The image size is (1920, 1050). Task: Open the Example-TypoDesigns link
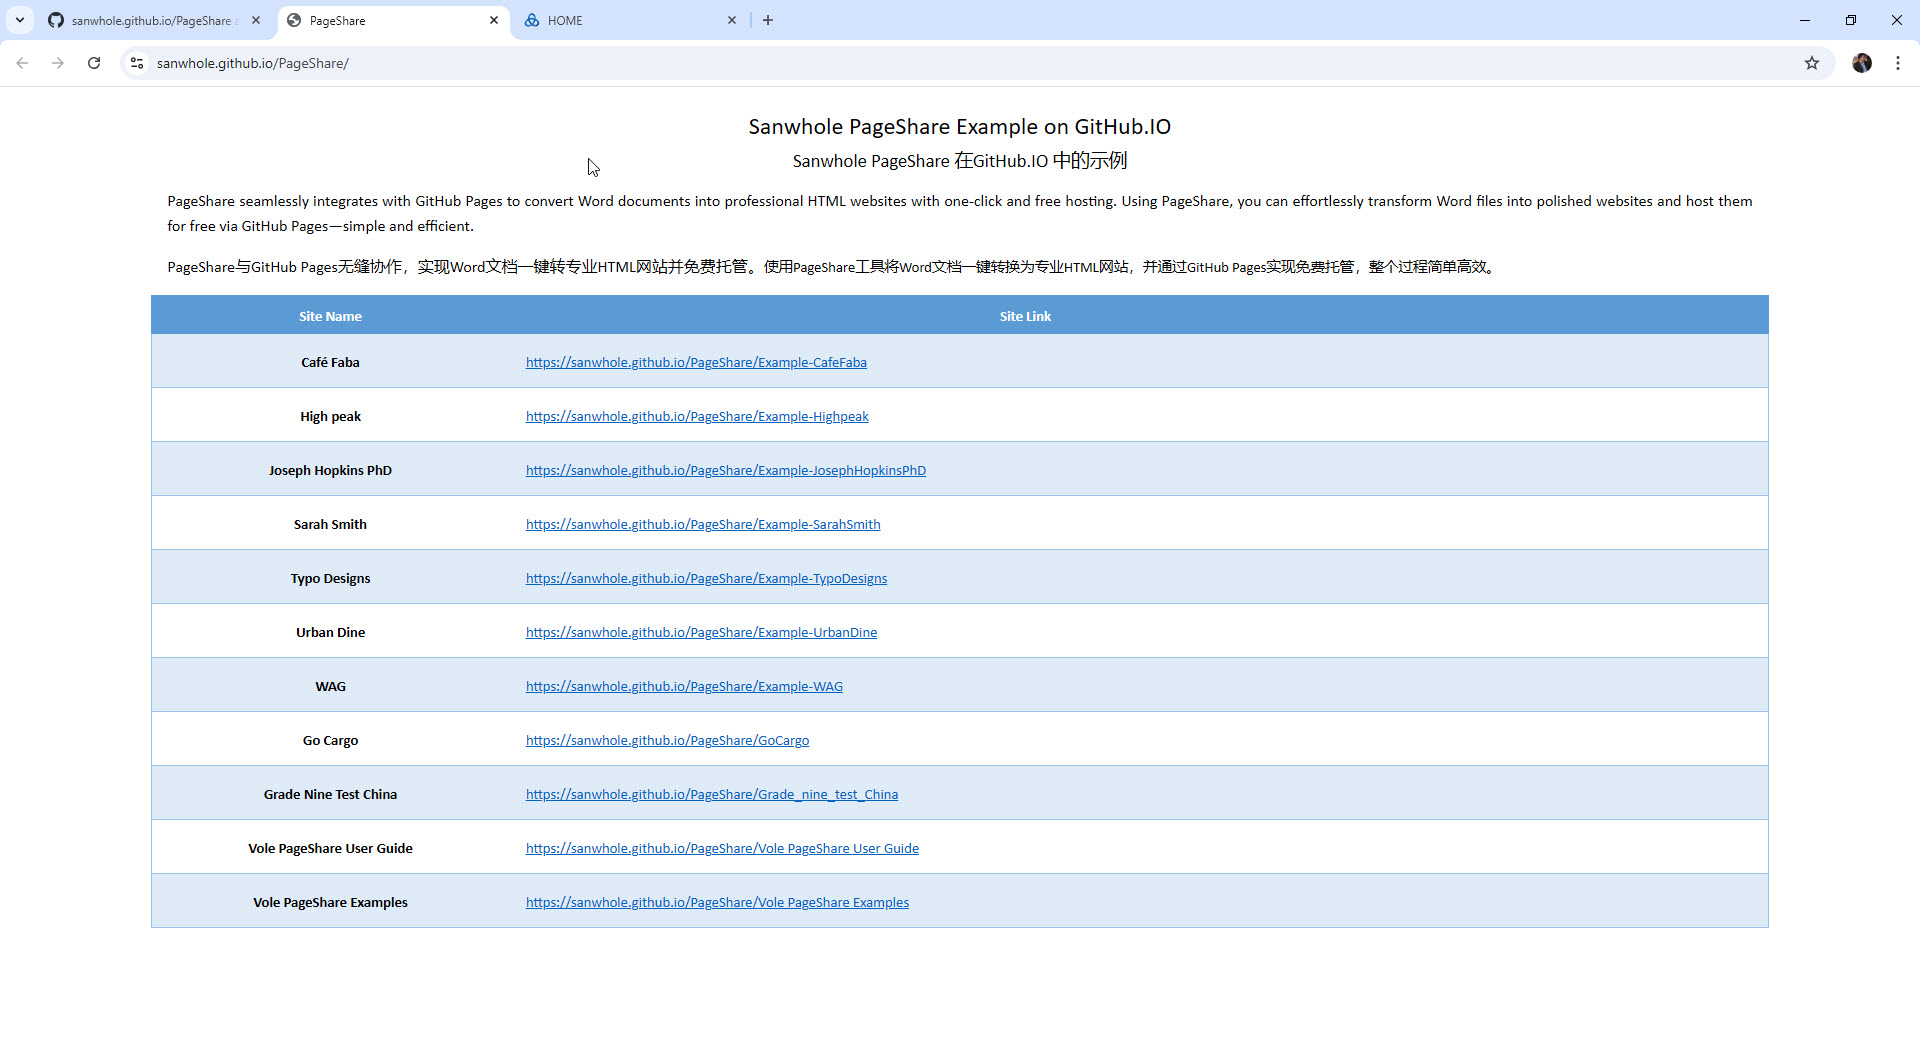click(706, 578)
